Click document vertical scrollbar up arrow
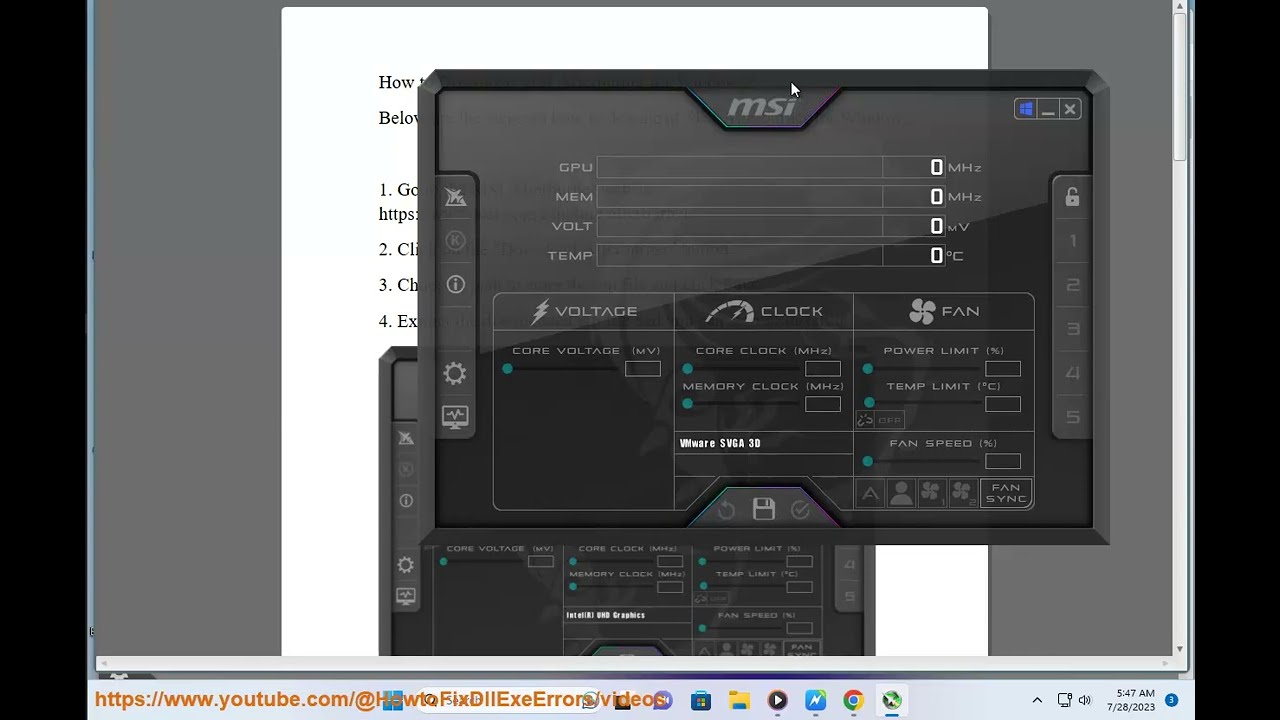This screenshot has width=1280, height=720. pos(1180,7)
